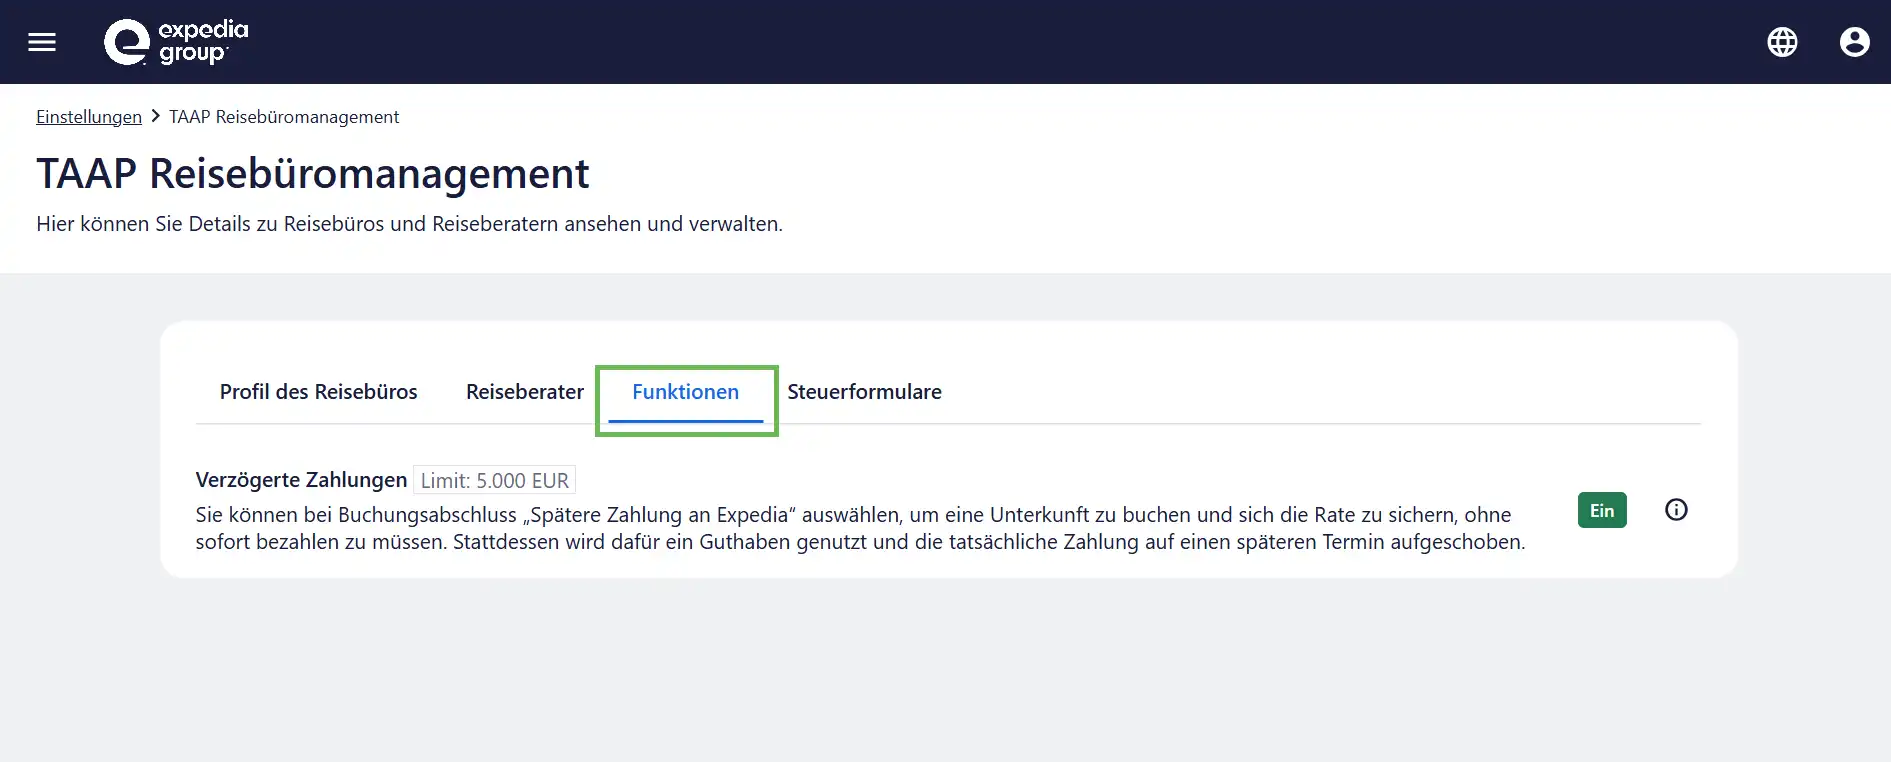Go back to Einstellungen via breadcrumb
1891x762 pixels.
tap(89, 117)
